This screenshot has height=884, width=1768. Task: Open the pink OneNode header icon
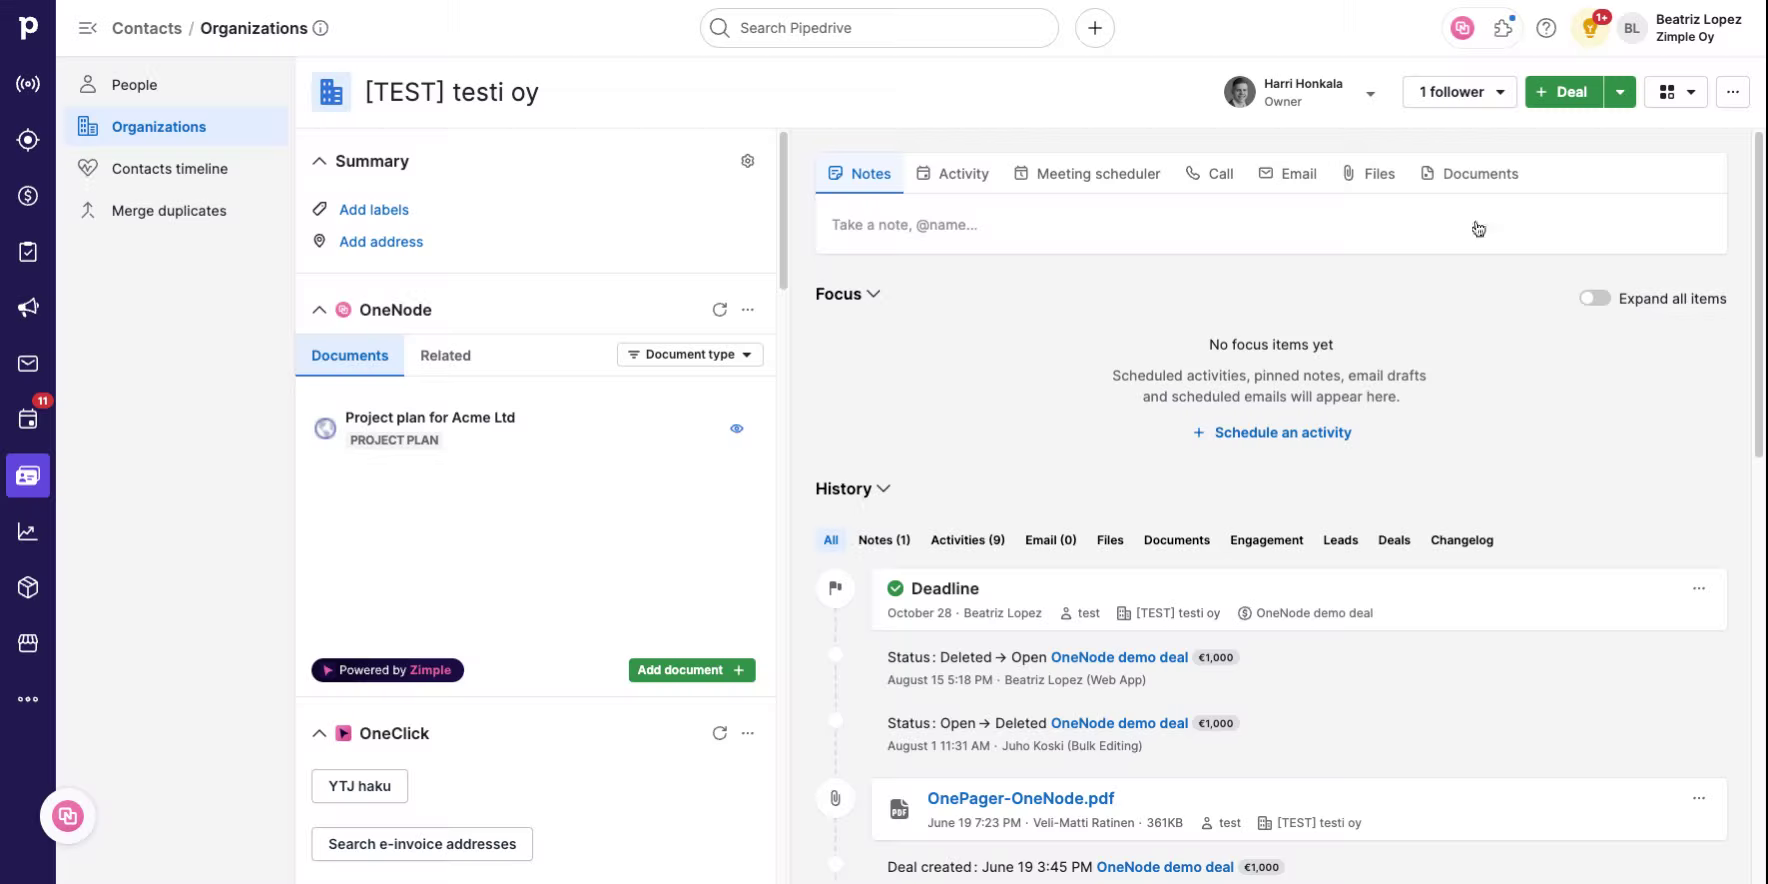click(1463, 28)
